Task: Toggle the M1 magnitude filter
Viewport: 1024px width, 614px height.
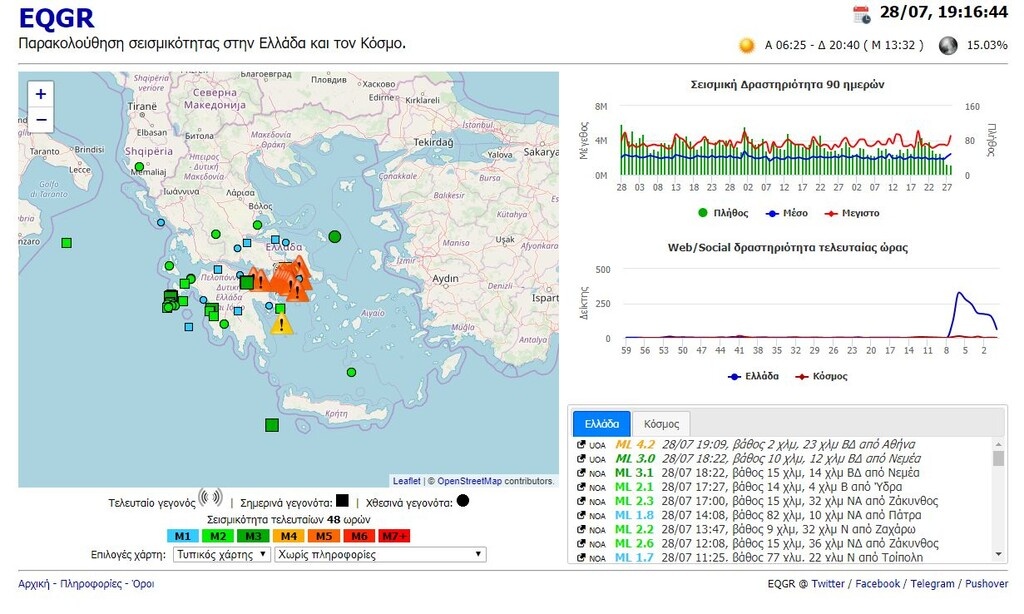Action: pos(180,536)
